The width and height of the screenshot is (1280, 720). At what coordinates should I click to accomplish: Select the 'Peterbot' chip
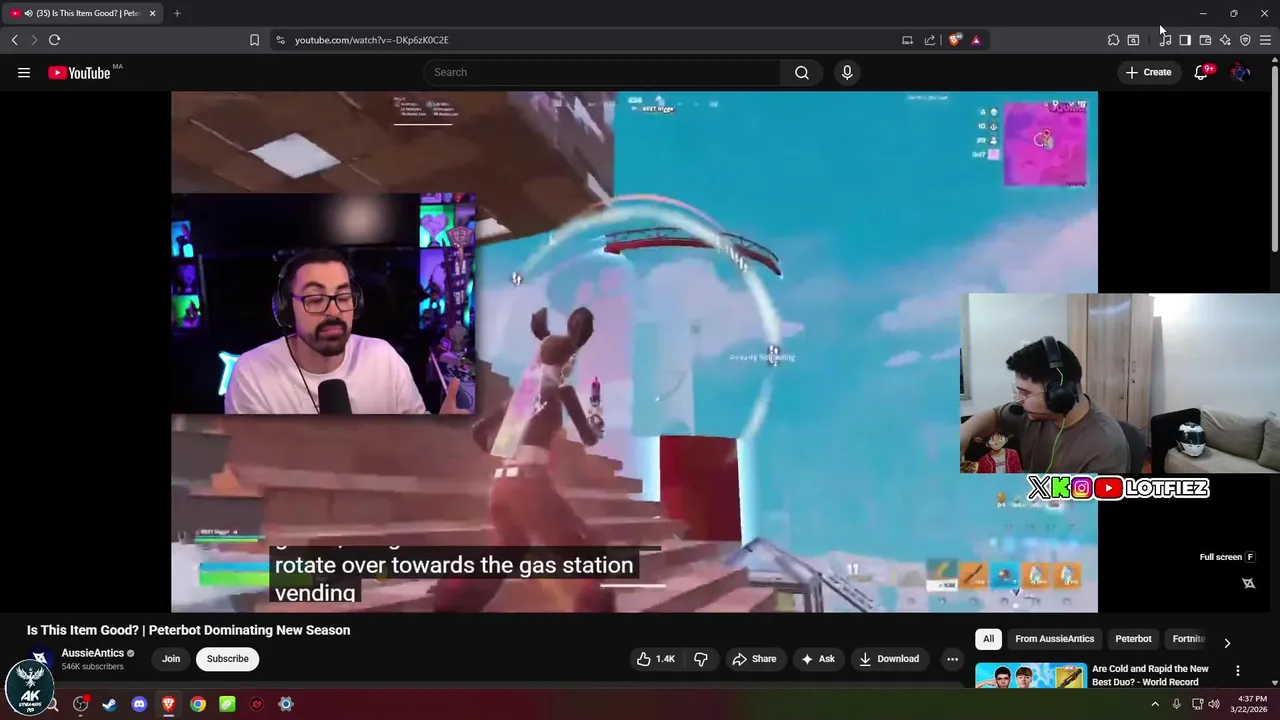[x=1133, y=639]
